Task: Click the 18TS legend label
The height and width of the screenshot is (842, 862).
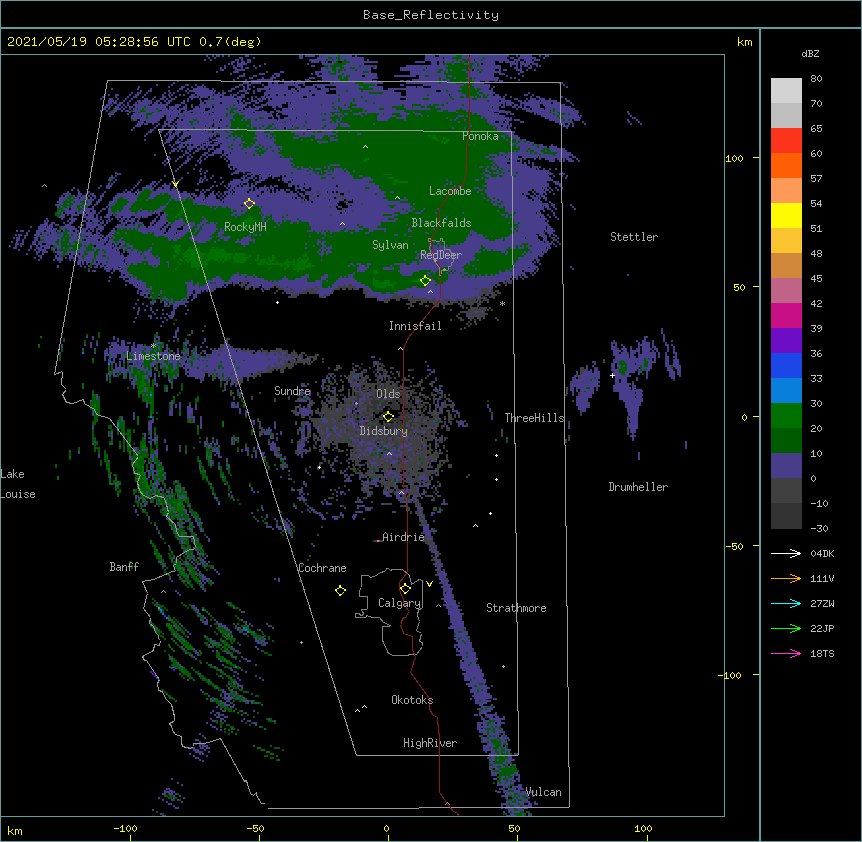Action: 822,653
